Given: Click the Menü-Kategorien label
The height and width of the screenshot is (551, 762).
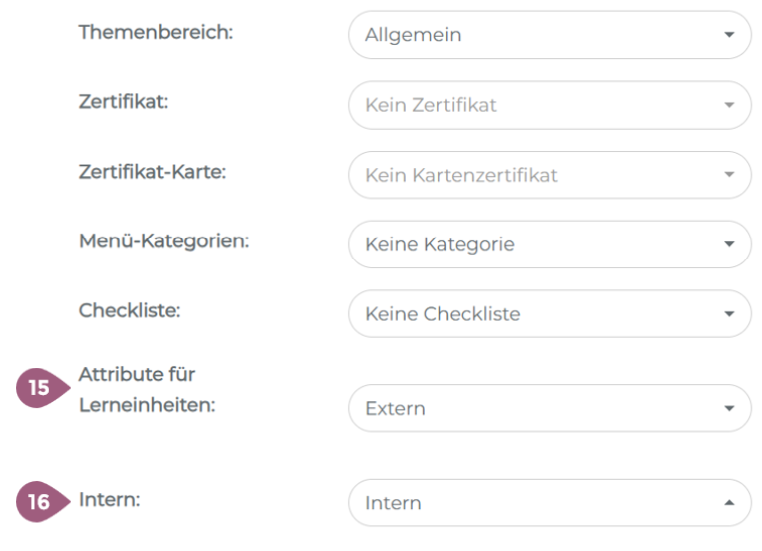Looking at the screenshot, I should pyautogui.click(x=163, y=241).
